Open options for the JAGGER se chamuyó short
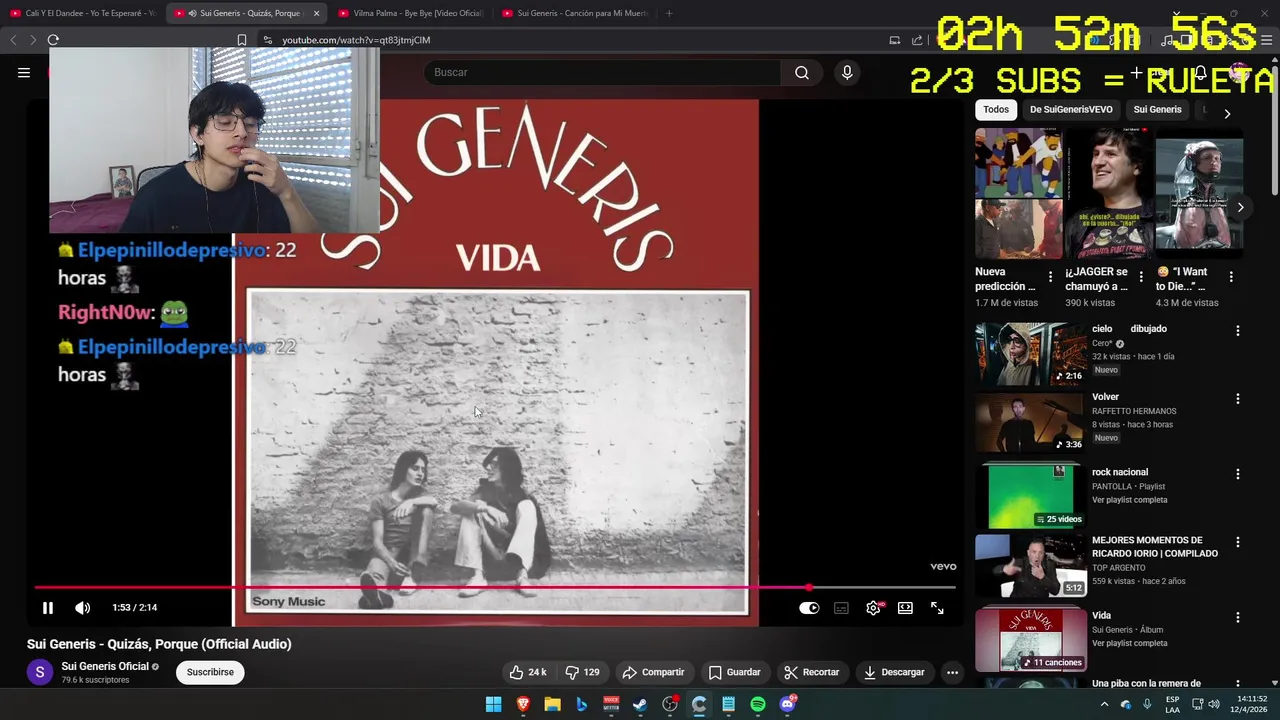Viewport: 1280px width, 720px height. [x=1140, y=277]
